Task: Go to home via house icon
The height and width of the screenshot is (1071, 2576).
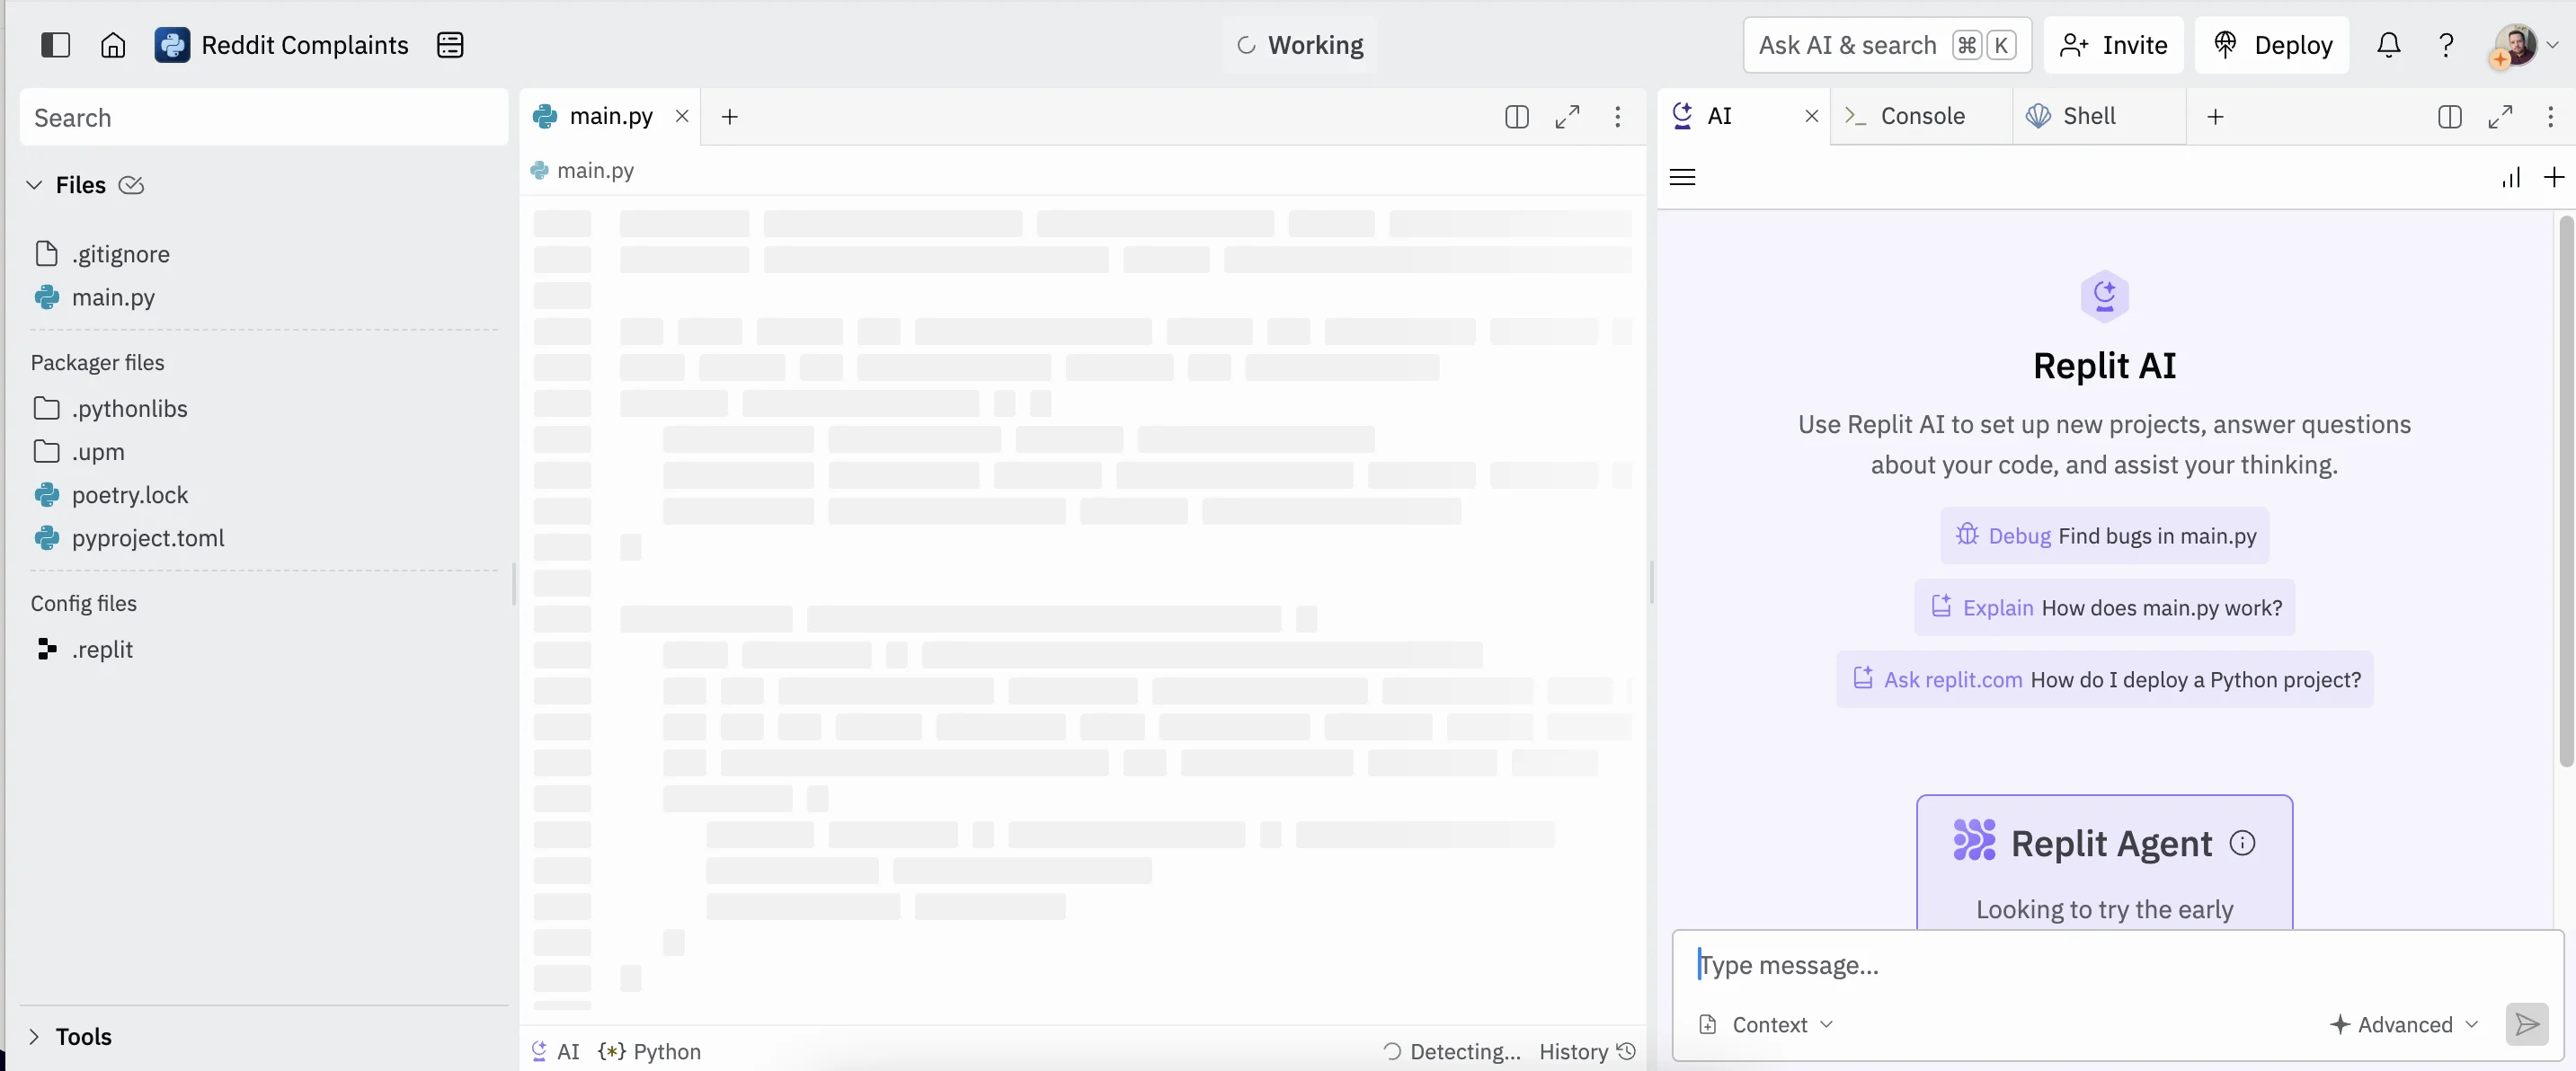Action: pos(113,45)
